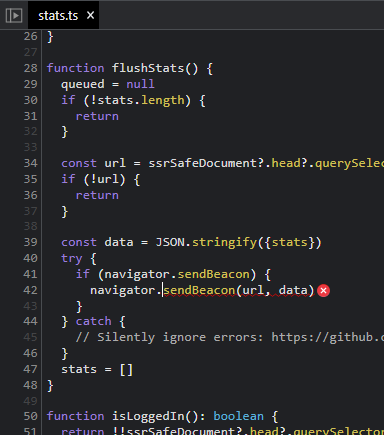Click 'JSON' on line 39

pyautogui.click(x=170, y=242)
